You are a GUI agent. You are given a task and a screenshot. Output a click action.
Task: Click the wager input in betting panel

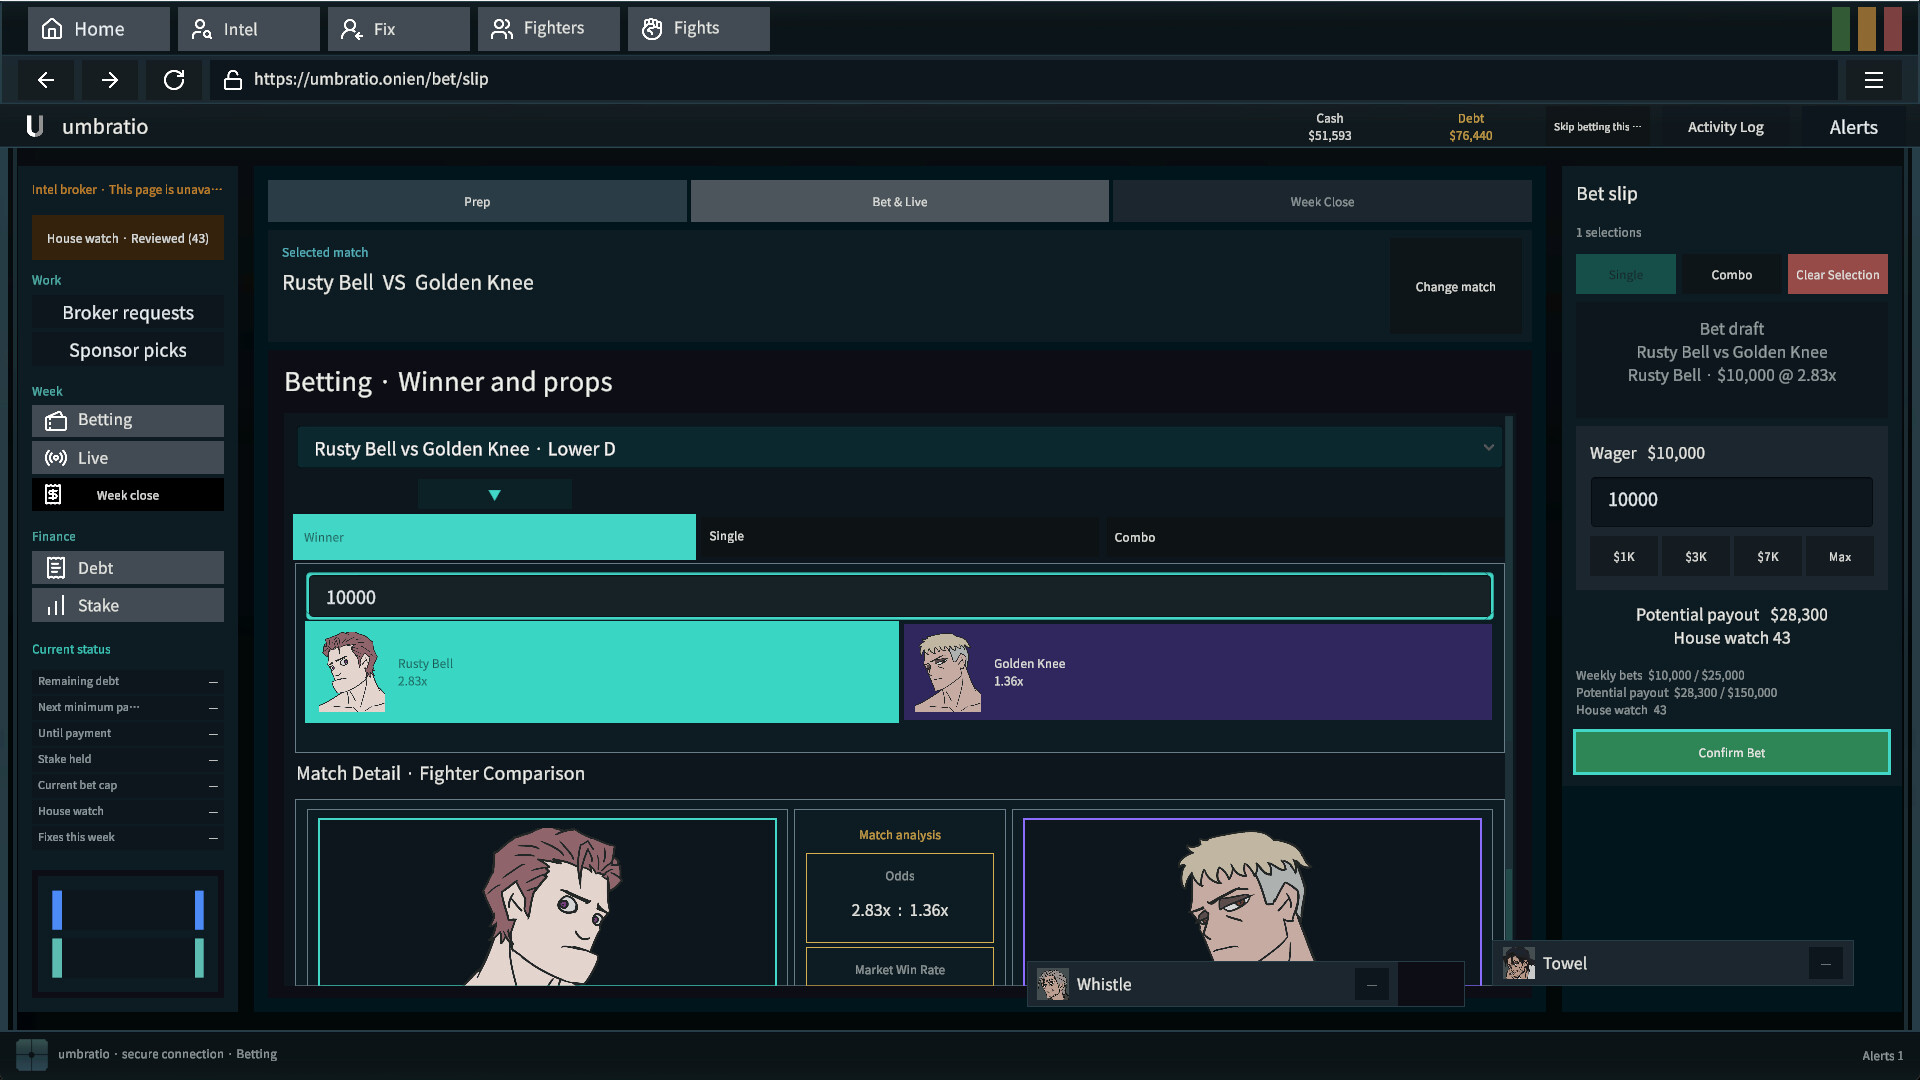click(x=899, y=597)
